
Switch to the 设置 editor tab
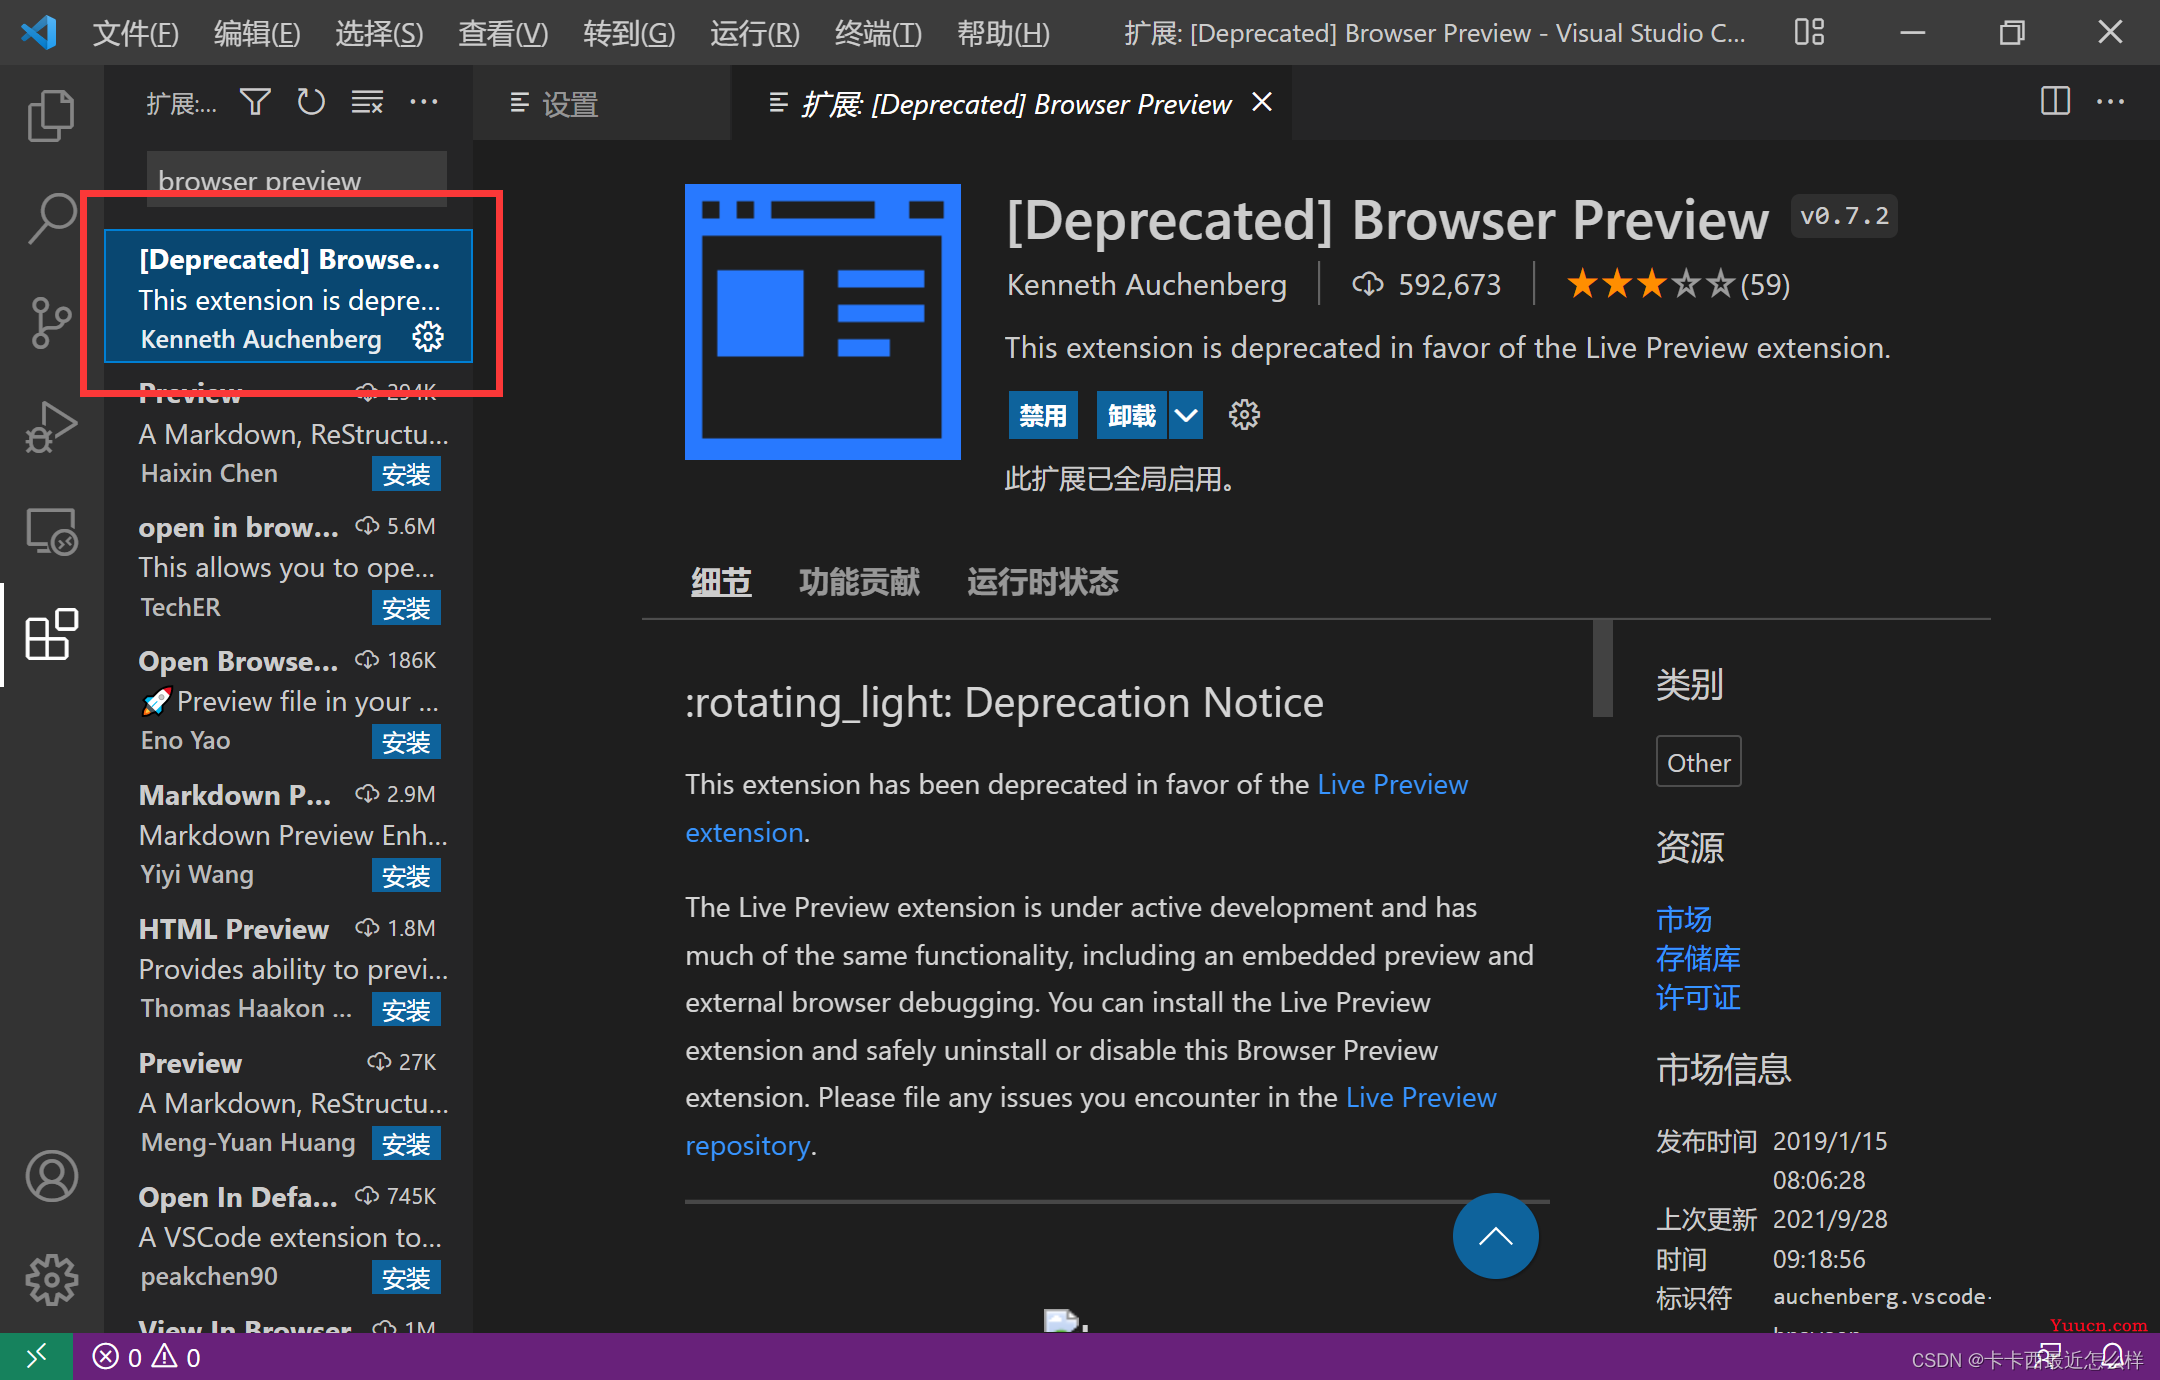(x=602, y=103)
